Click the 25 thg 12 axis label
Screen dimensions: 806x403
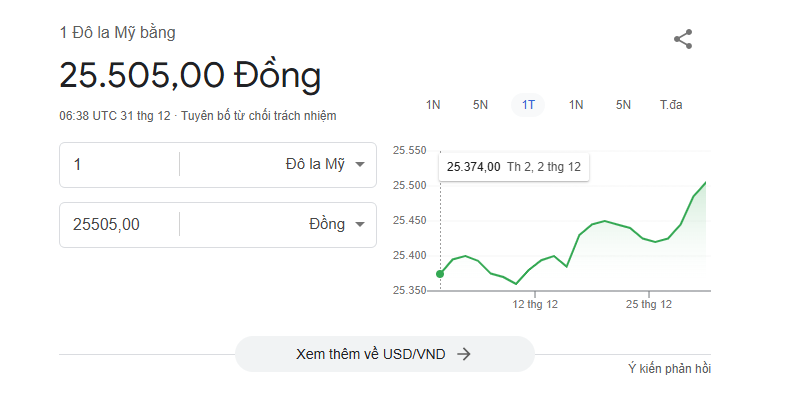point(649,304)
